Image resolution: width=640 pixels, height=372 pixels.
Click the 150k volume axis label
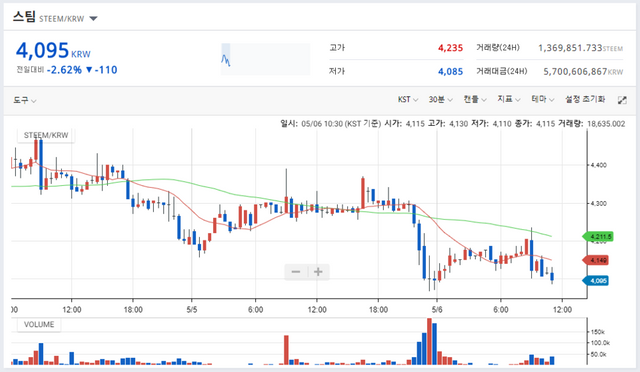click(598, 332)
